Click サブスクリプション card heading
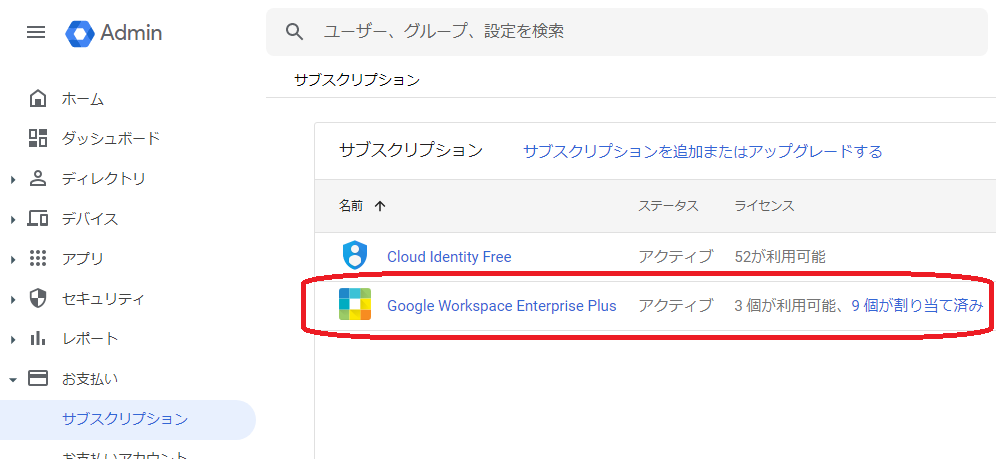This screenshot has width=996, height=459. 410,150
